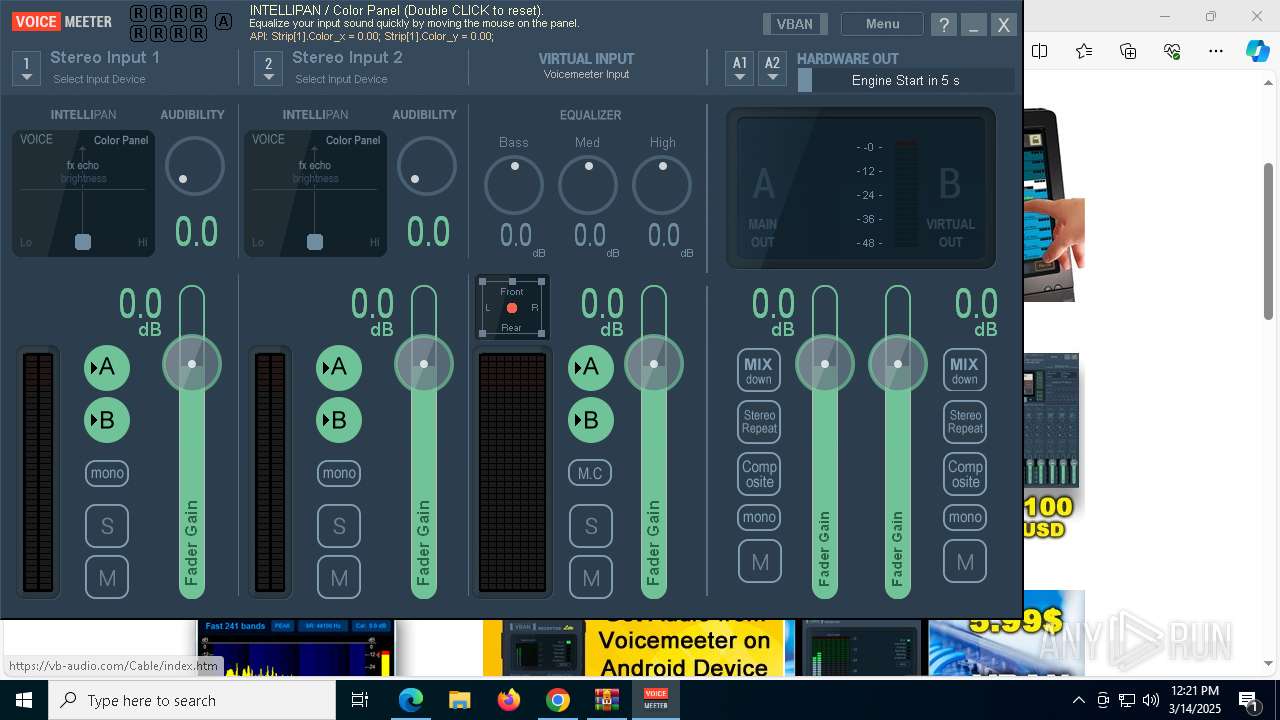This screenshot has width=1280, height=720.
Task: Click the Voicemeeter logo
Action: click(x=62, y=22)
